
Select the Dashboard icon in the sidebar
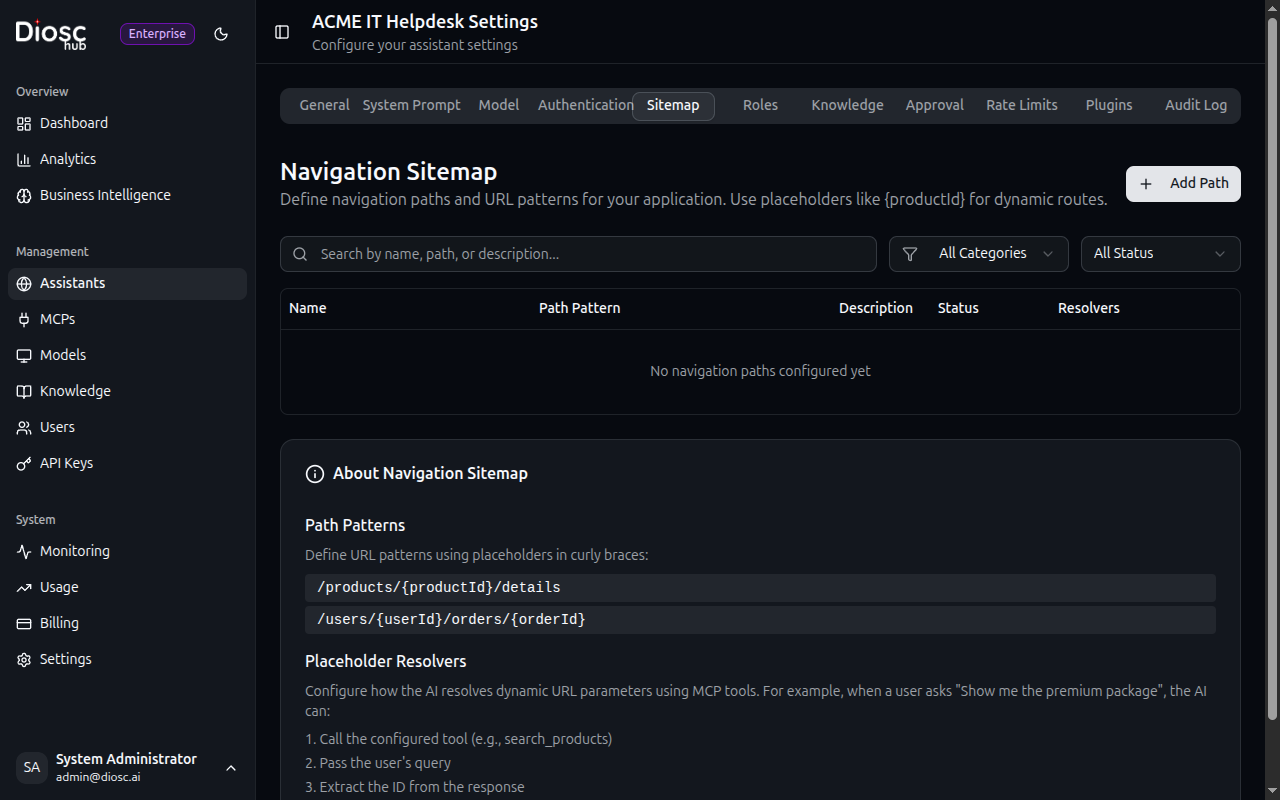(x=24, y=123)
